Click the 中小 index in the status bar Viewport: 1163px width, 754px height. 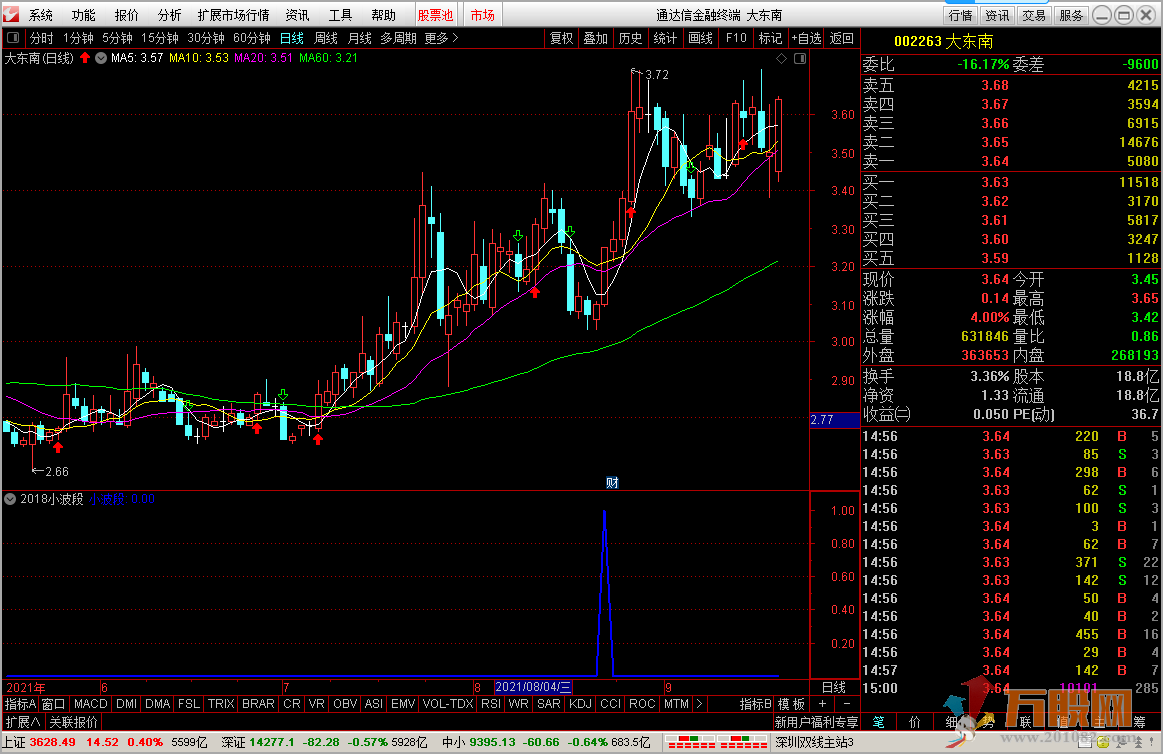546,742
